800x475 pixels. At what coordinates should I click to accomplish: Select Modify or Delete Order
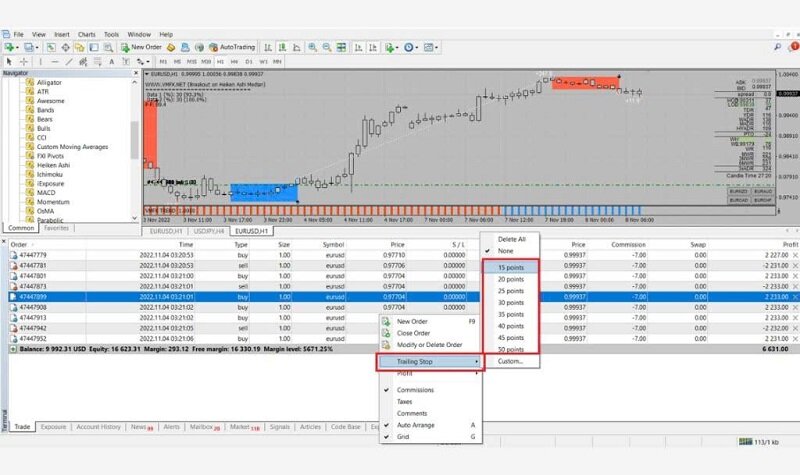(x=431, y=345)
